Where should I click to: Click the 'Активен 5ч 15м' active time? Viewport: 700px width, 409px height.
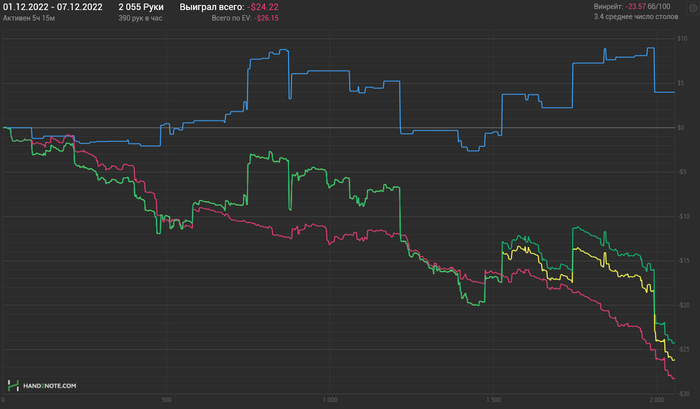29,18
